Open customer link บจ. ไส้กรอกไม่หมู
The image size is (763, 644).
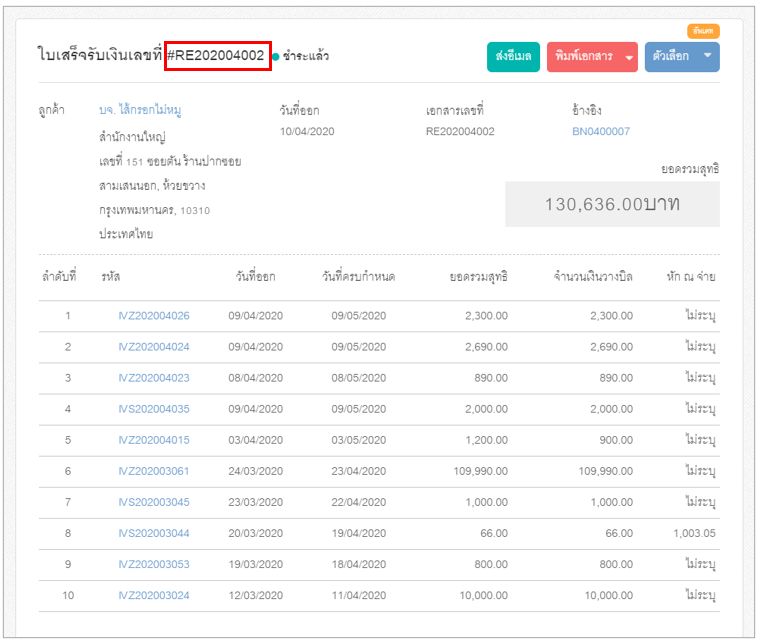pyautogui.click(x=140, y=110)
